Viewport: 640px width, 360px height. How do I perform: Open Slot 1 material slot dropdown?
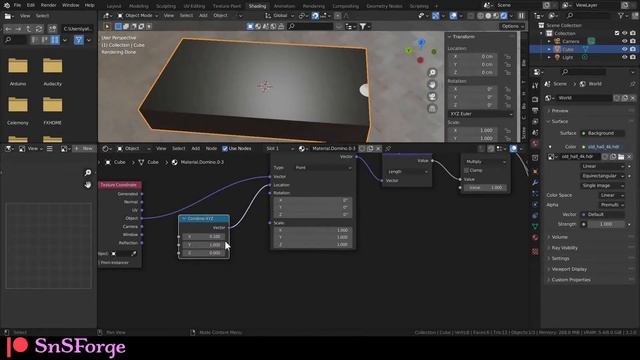[280, 149]
